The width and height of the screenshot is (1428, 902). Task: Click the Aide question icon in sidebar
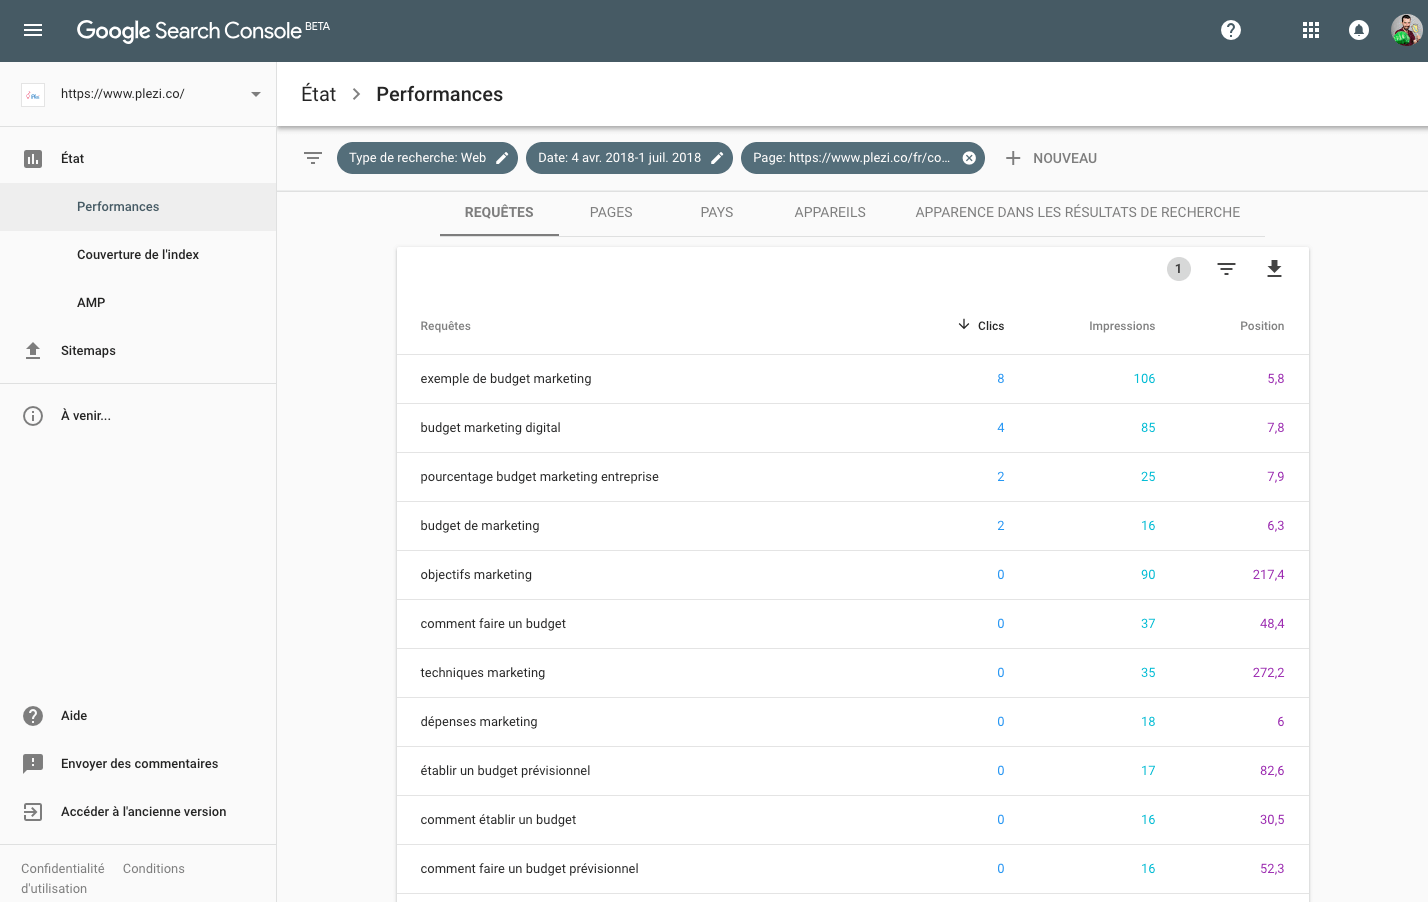tap(33, 716)
